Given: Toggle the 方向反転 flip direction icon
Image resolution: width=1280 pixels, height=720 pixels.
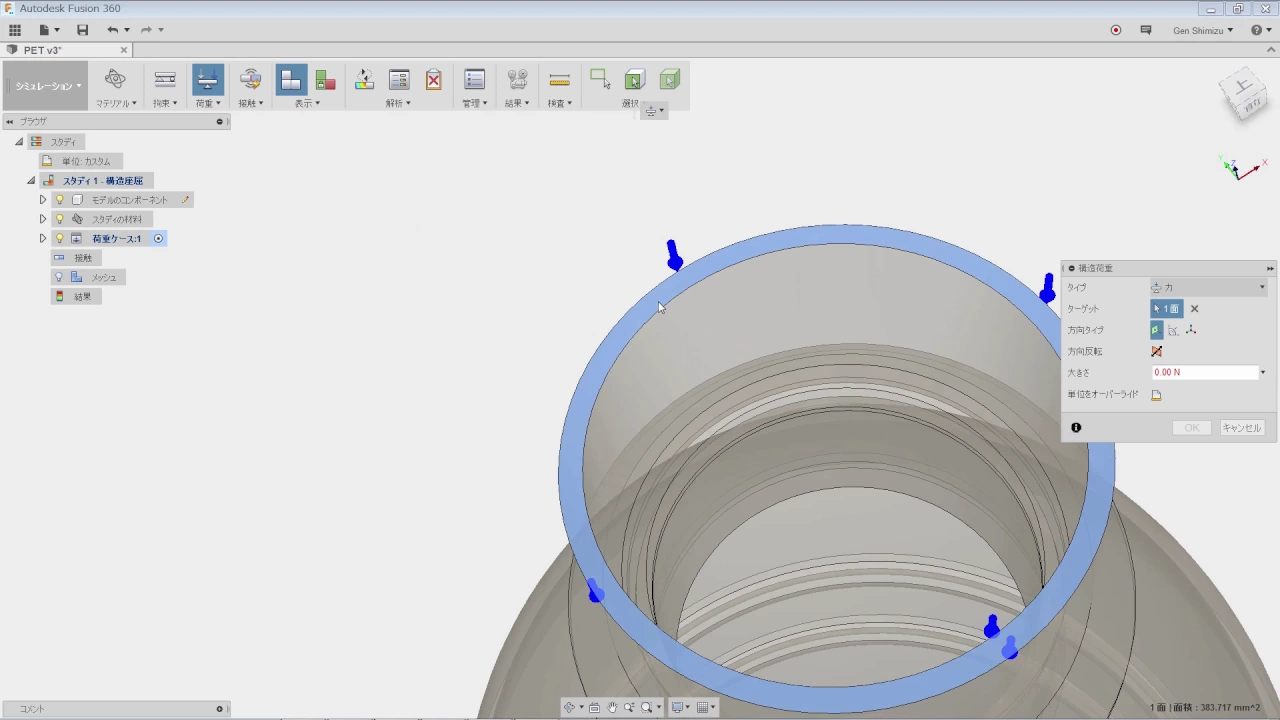Looking at the screenshot, I should click(1157, 352).
